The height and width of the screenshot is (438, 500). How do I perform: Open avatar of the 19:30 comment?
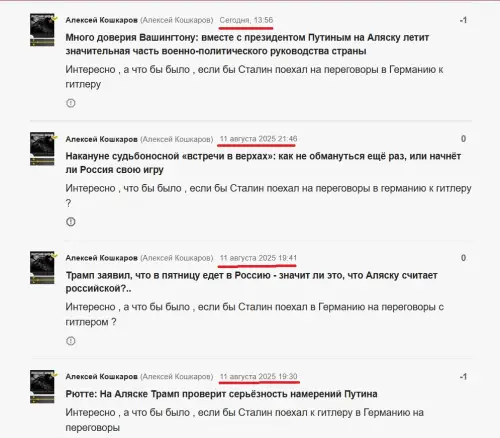(42, 386)
